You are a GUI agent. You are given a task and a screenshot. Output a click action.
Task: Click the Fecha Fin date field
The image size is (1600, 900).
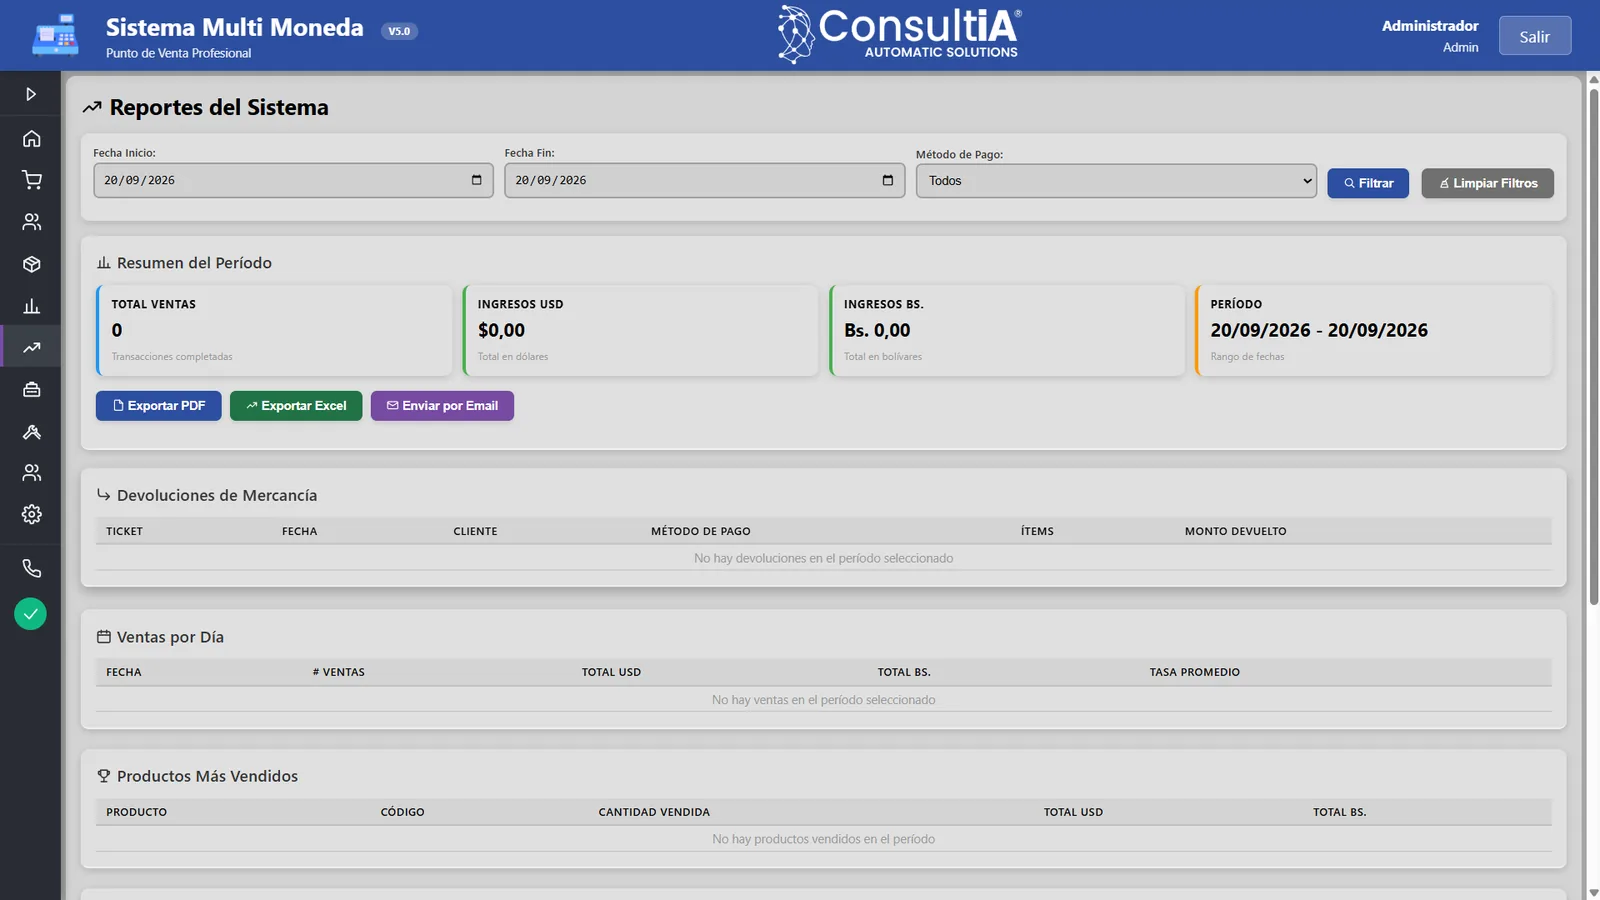tap(704, 180)
